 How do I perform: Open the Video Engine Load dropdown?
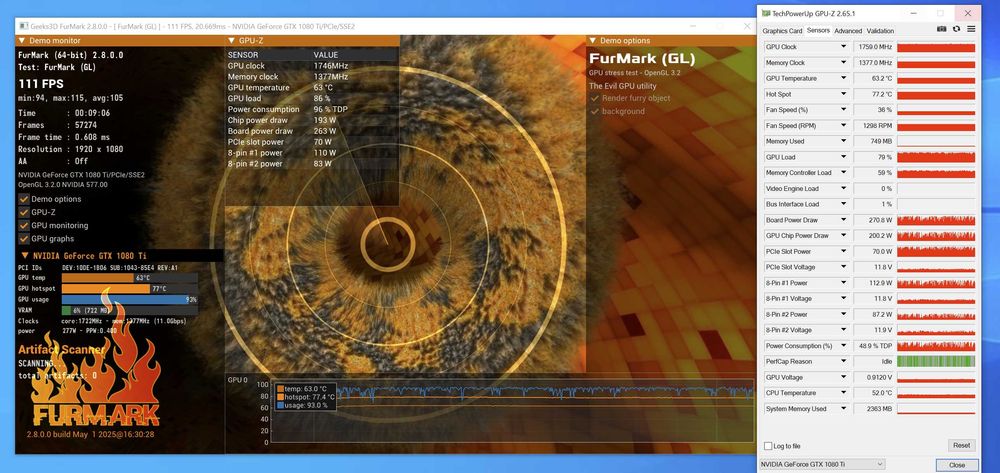844,189
